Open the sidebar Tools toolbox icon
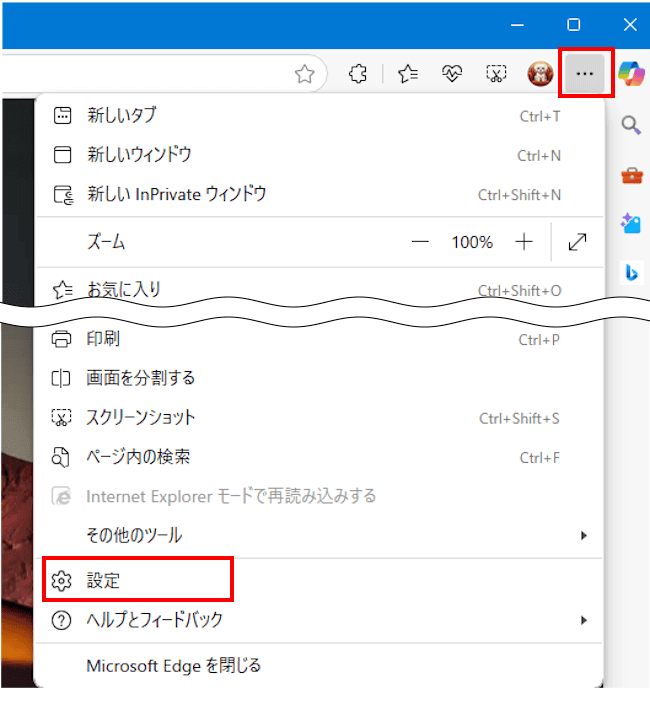 [x=632, y=175]
